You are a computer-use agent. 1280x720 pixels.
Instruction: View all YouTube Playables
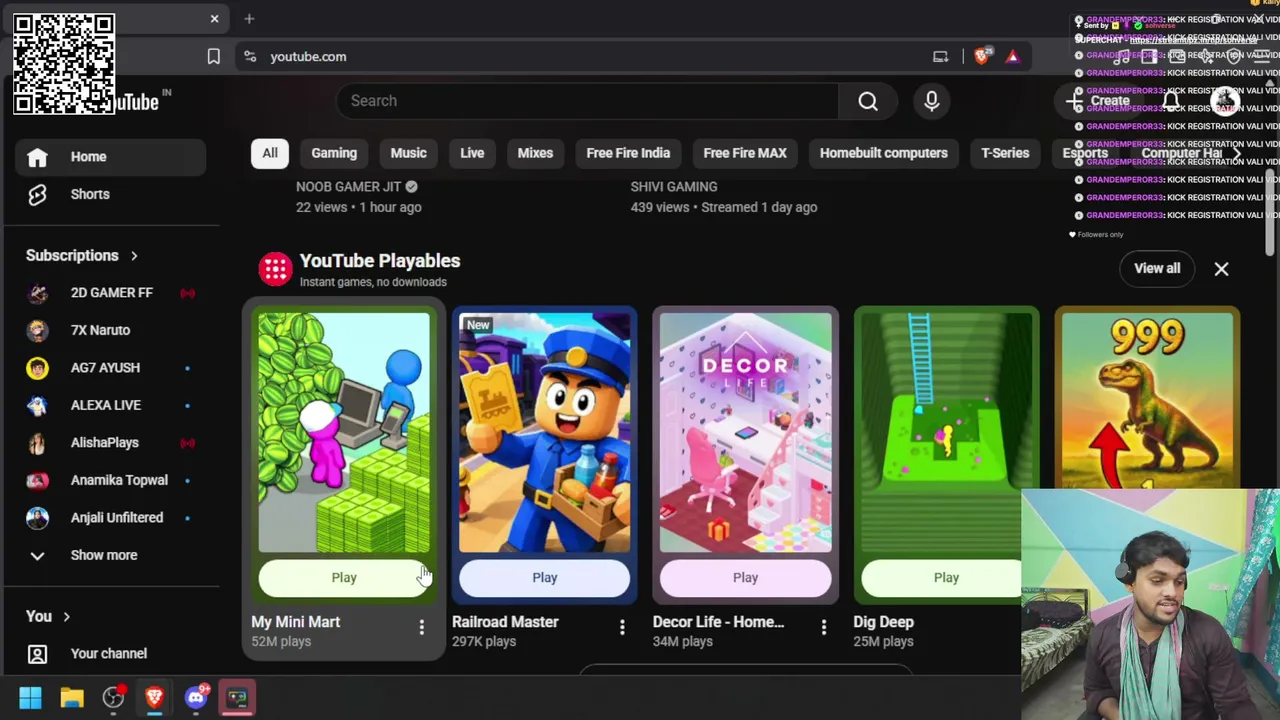pos(1157,269)
